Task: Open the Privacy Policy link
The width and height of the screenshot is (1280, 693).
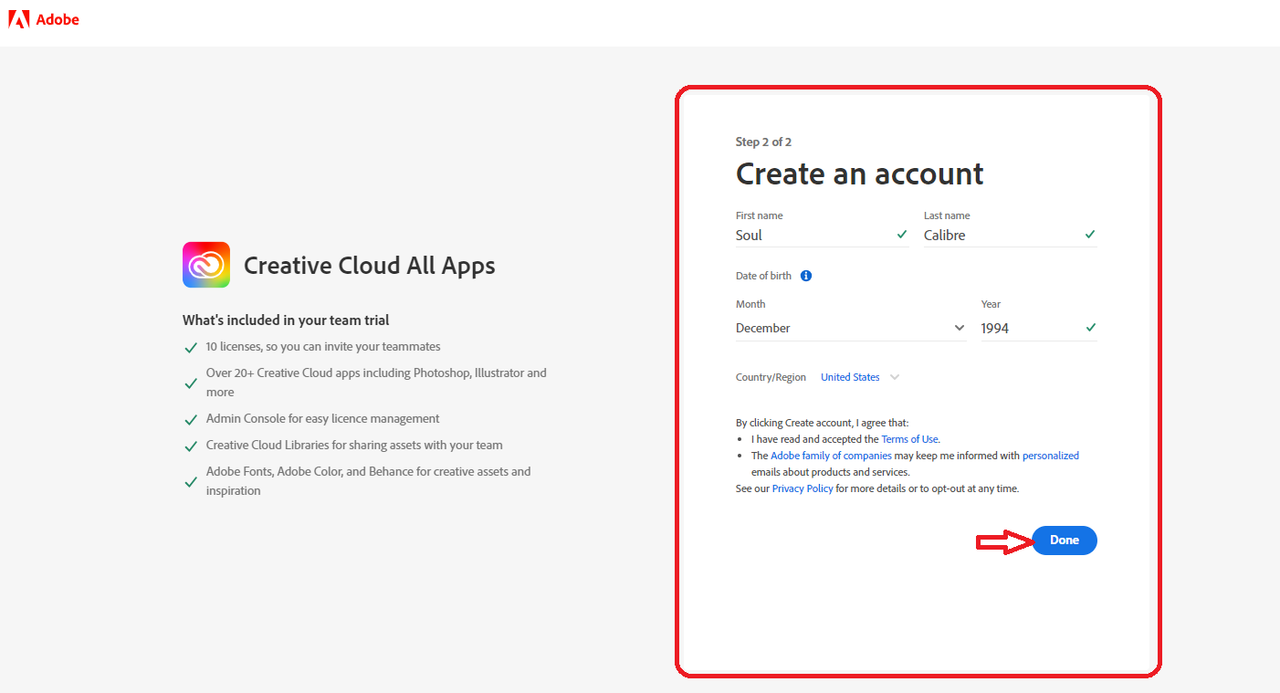Action: (802, 488)
